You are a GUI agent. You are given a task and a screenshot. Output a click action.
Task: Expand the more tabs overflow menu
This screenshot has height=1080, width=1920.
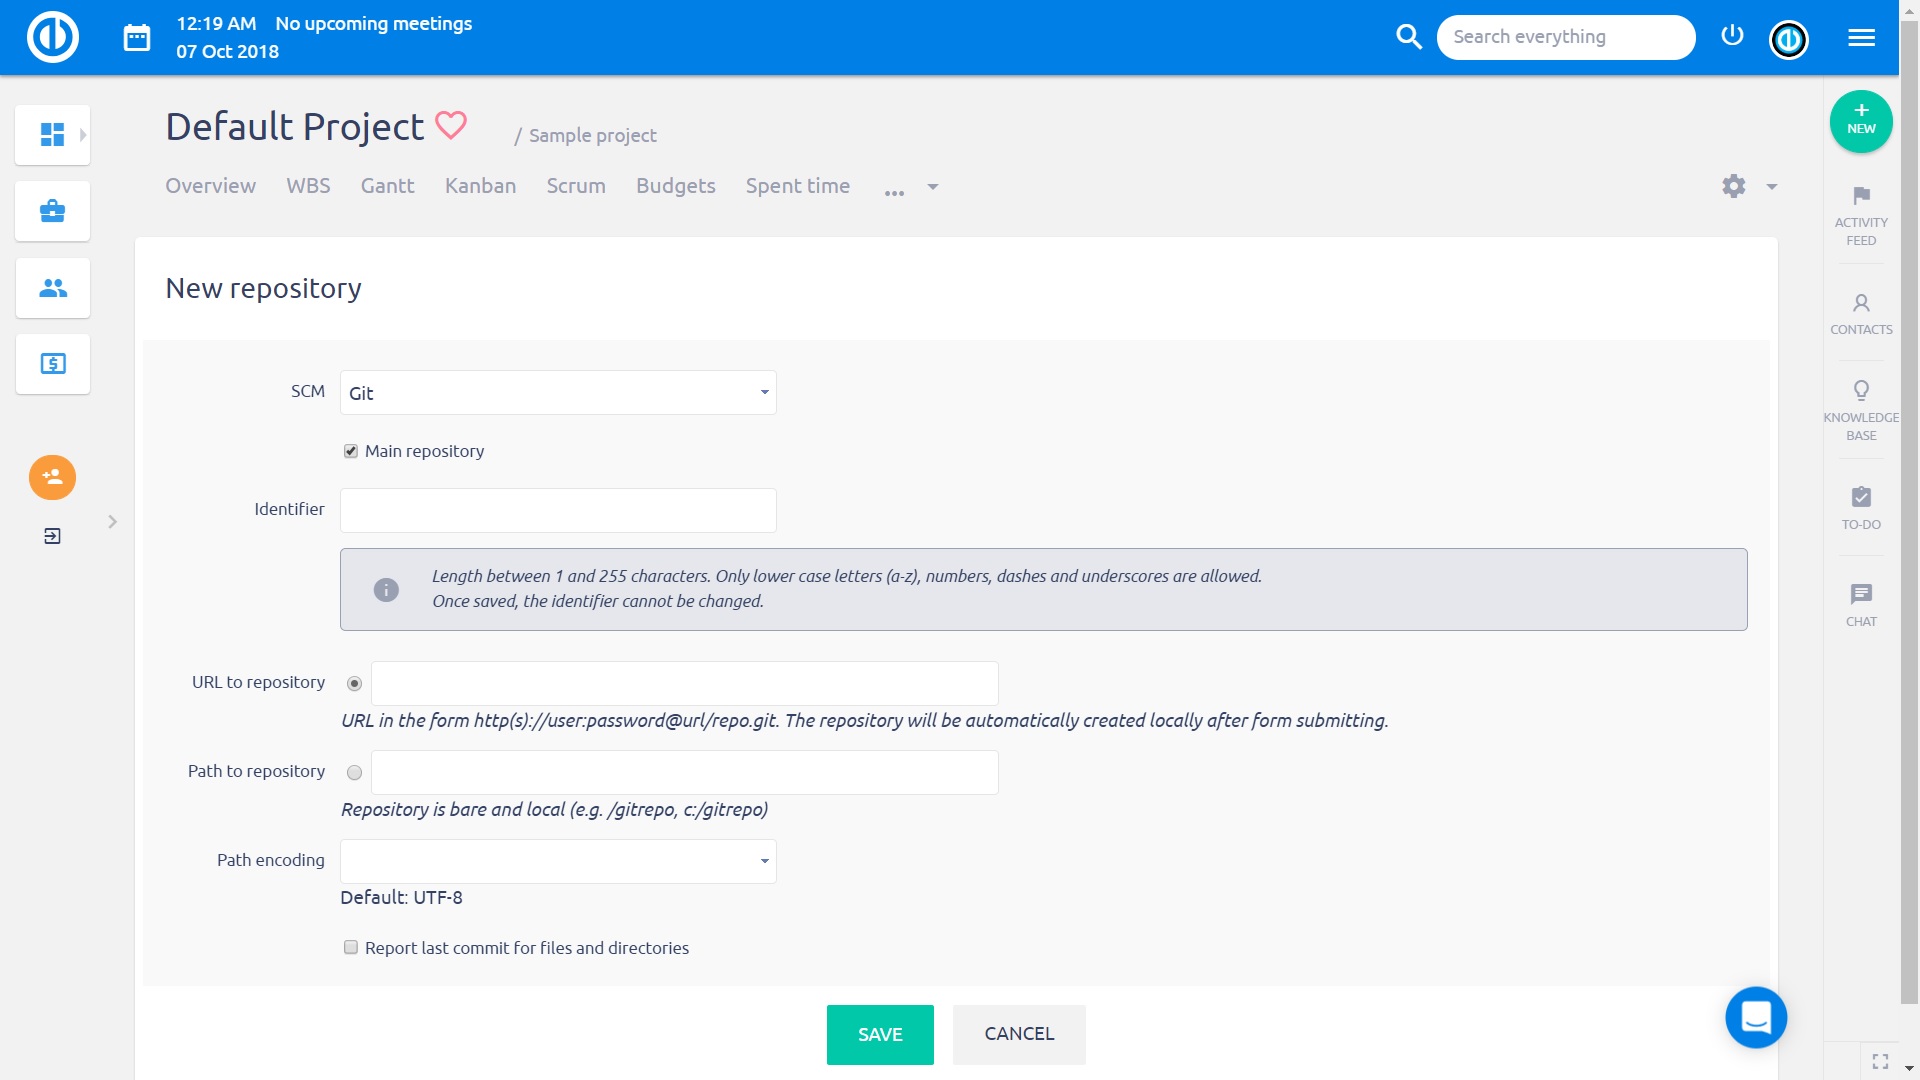click(x=893, y=190)
